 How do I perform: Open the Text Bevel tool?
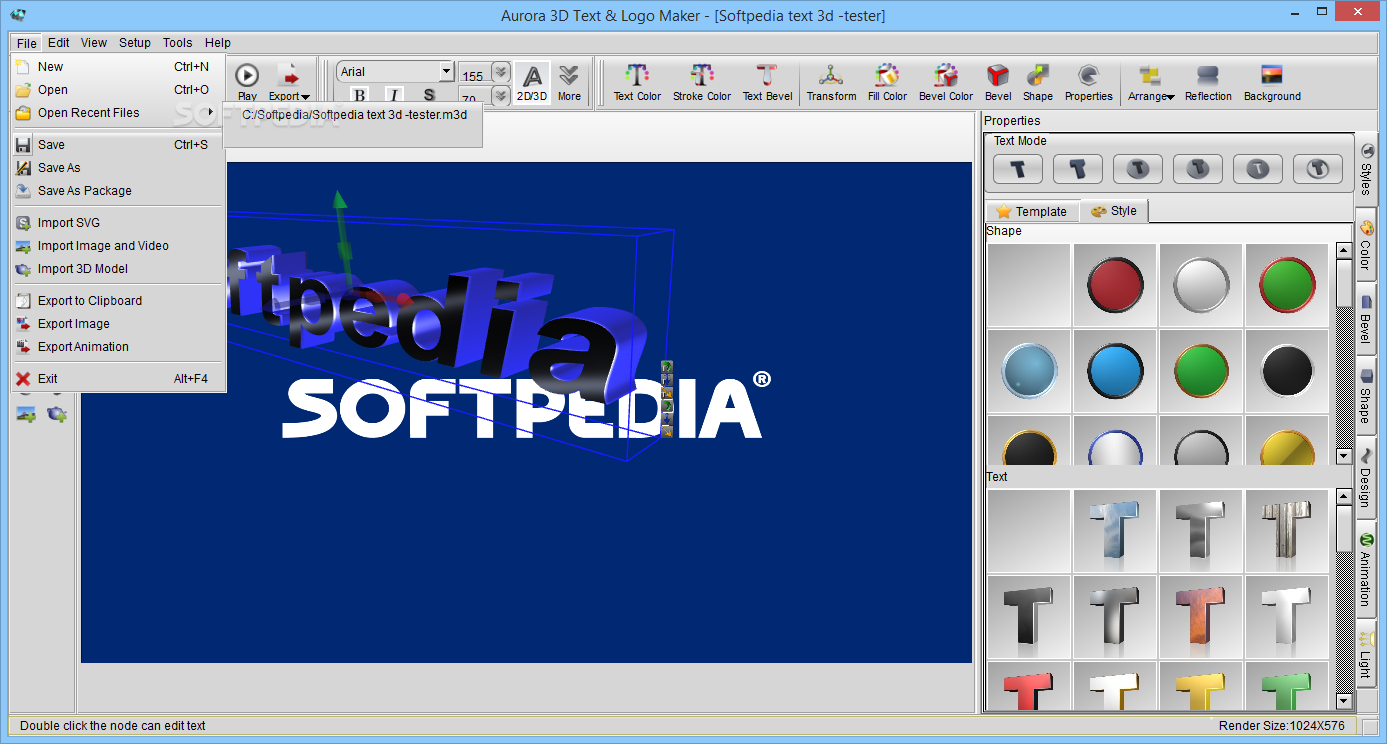coord(767,82)
